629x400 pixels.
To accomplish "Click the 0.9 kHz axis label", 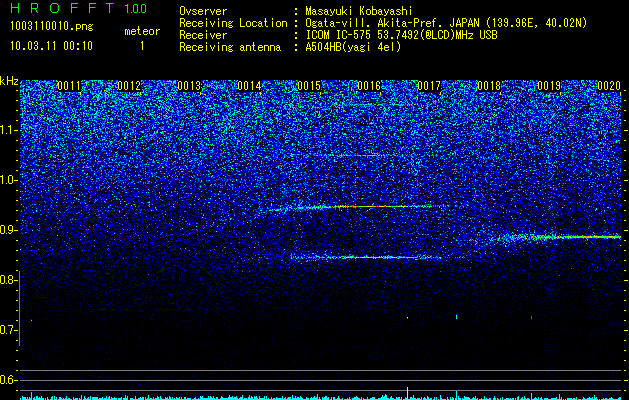I will pyautogui.click(x=8, y=230).
